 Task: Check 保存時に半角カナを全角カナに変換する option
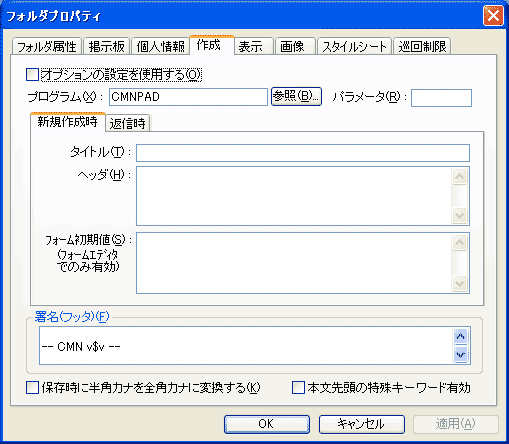(x=32, y=388)
